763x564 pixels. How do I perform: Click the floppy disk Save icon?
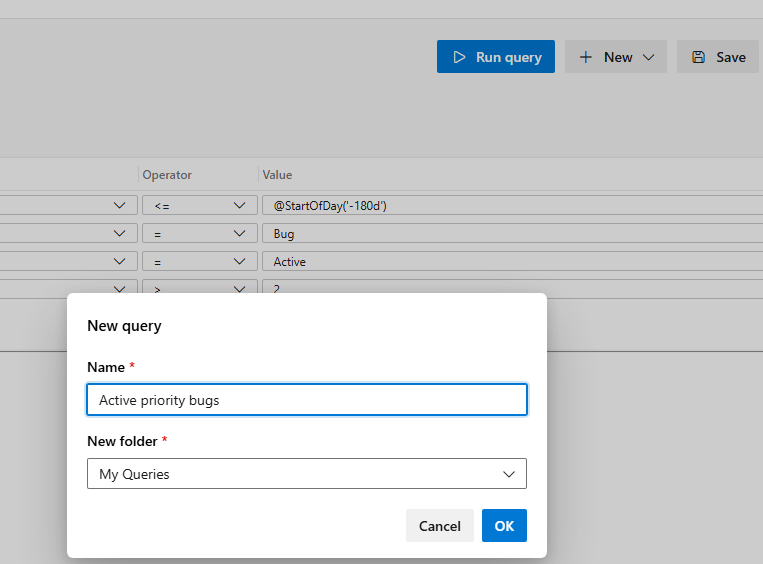(699, 57)
